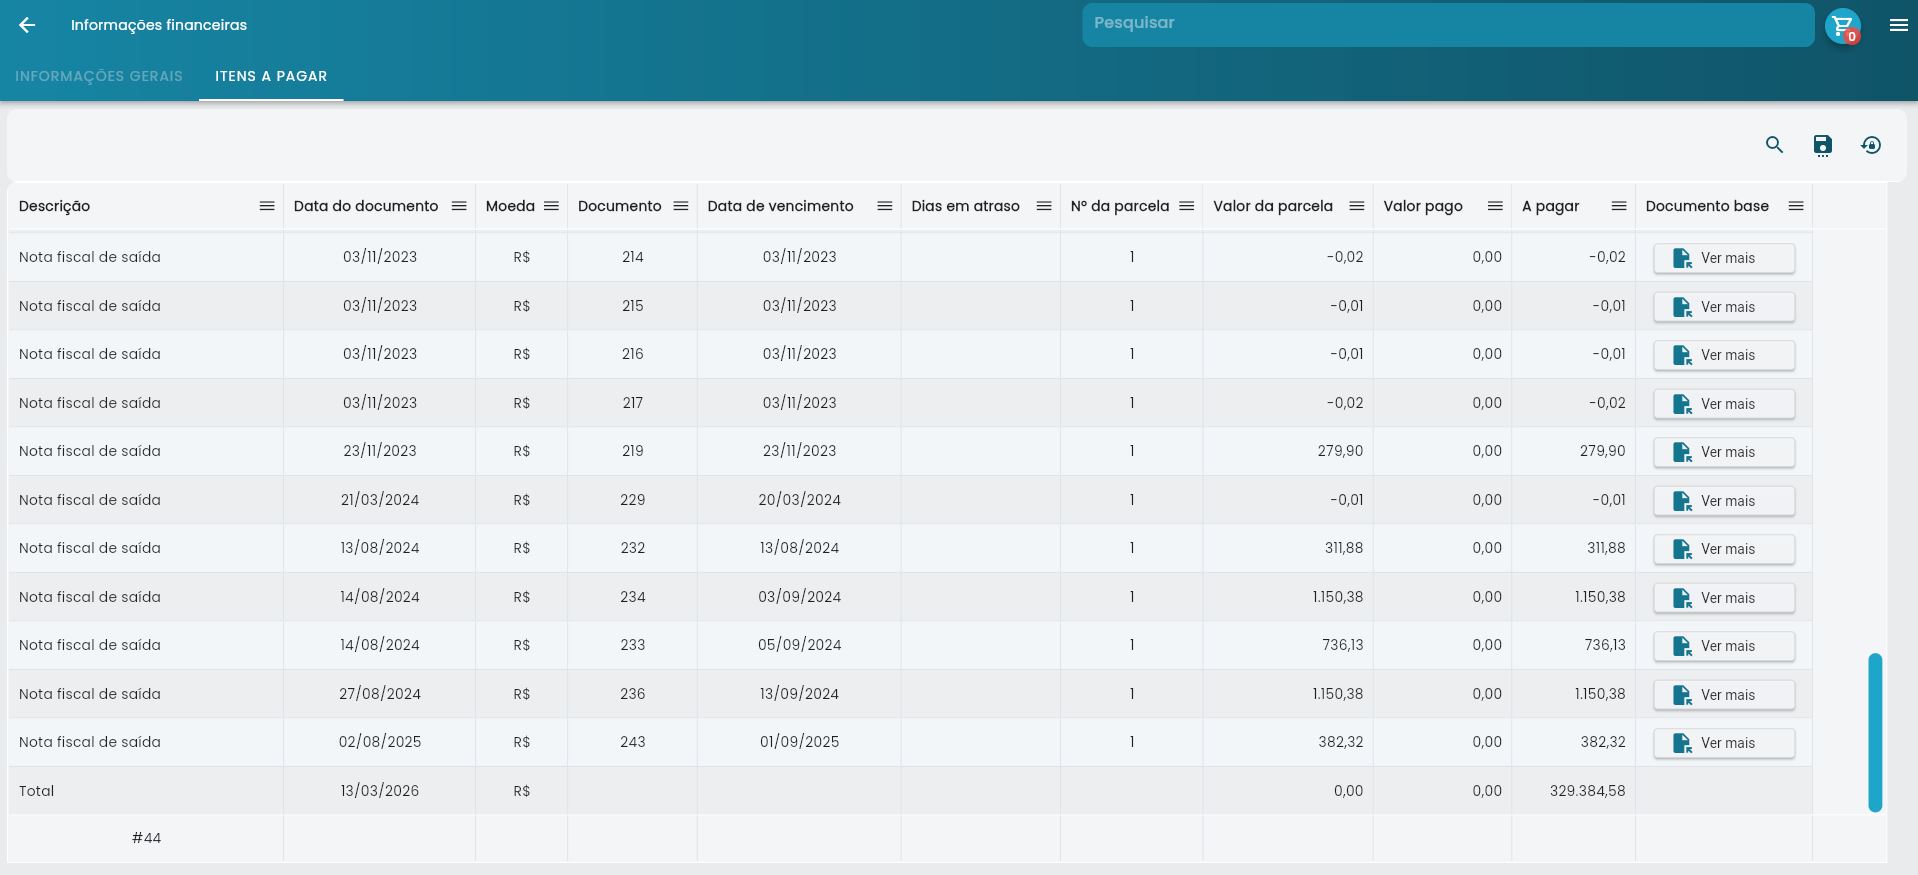This screenshot has width=1918, height=875.
Task: Click Ver mais for document 217
Action: tap(1724, 404)
